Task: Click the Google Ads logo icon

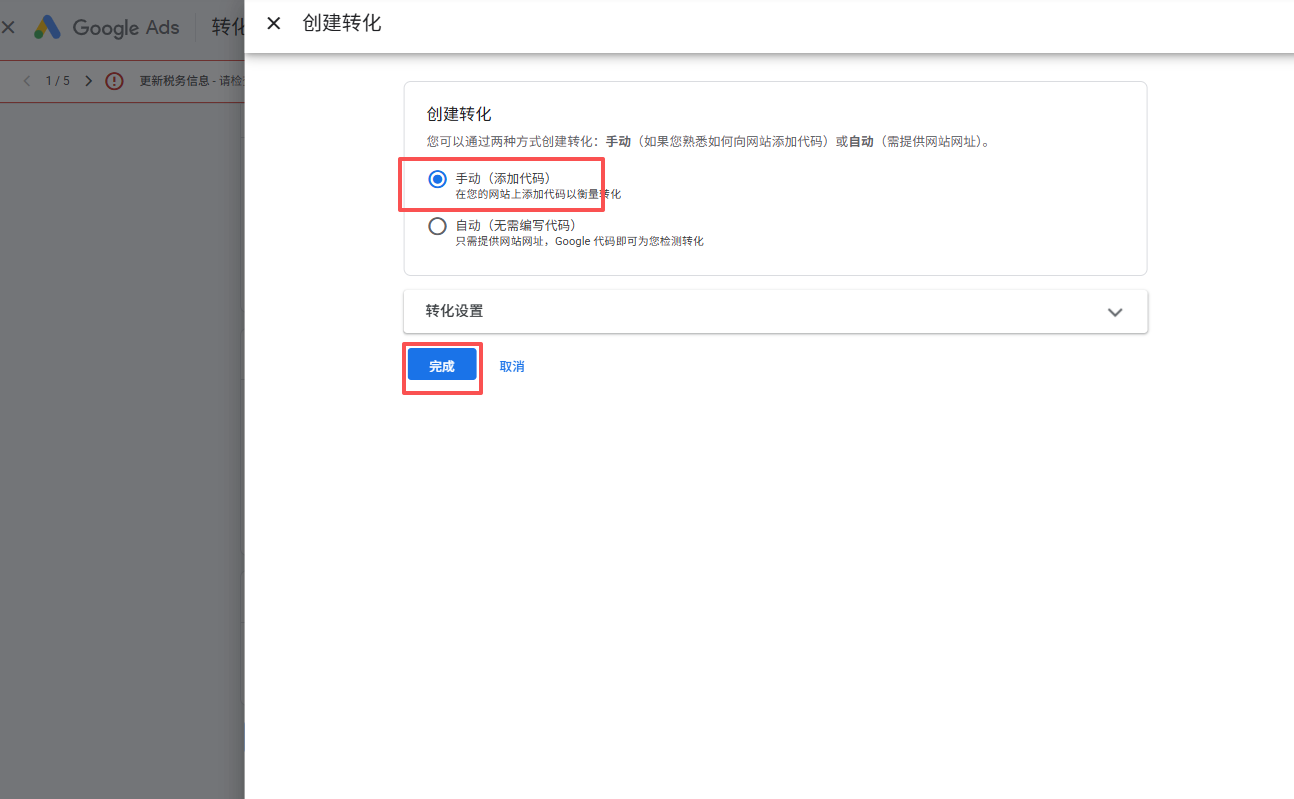Action: click(x=47, y=27)
